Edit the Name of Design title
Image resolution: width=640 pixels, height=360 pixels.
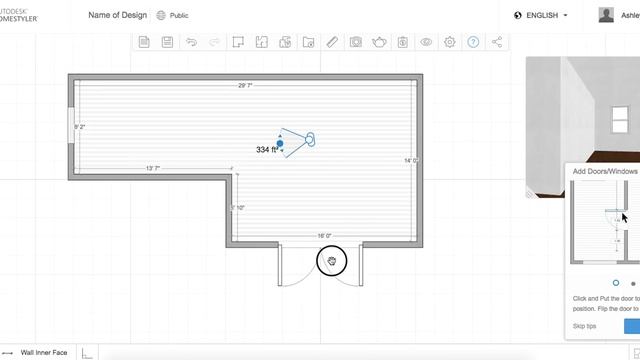point(118,15)
